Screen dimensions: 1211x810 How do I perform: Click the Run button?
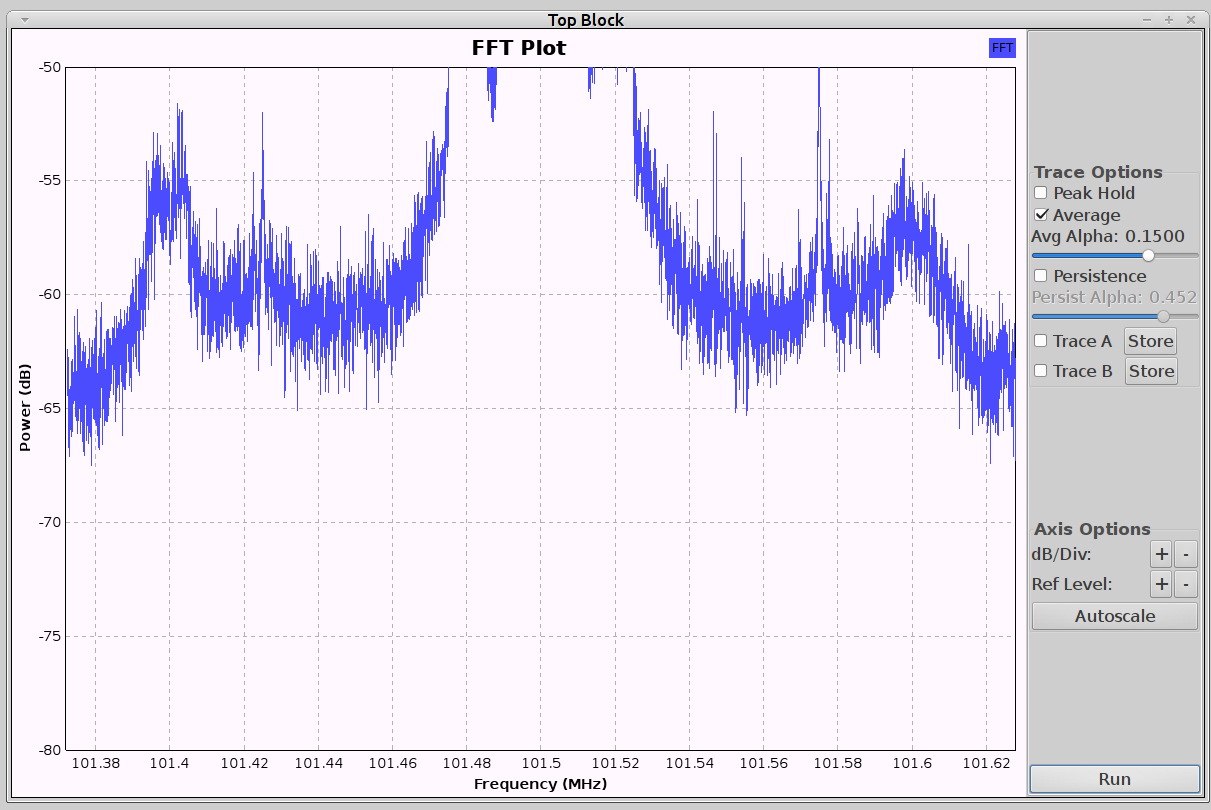(1114, 779)
